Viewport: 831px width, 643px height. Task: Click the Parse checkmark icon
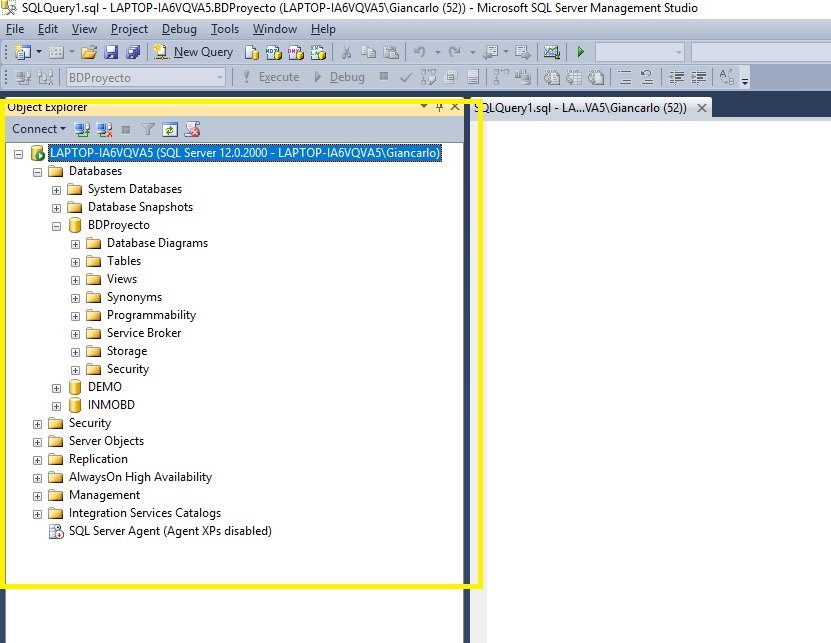[x=406, y=78]
